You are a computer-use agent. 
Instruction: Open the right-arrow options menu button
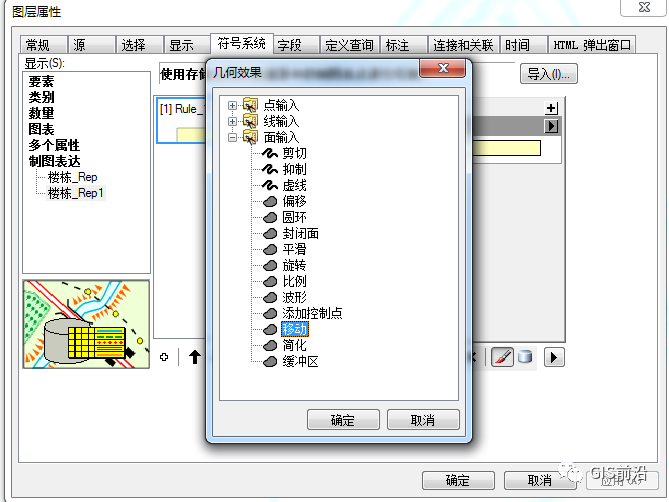point(554,357)
